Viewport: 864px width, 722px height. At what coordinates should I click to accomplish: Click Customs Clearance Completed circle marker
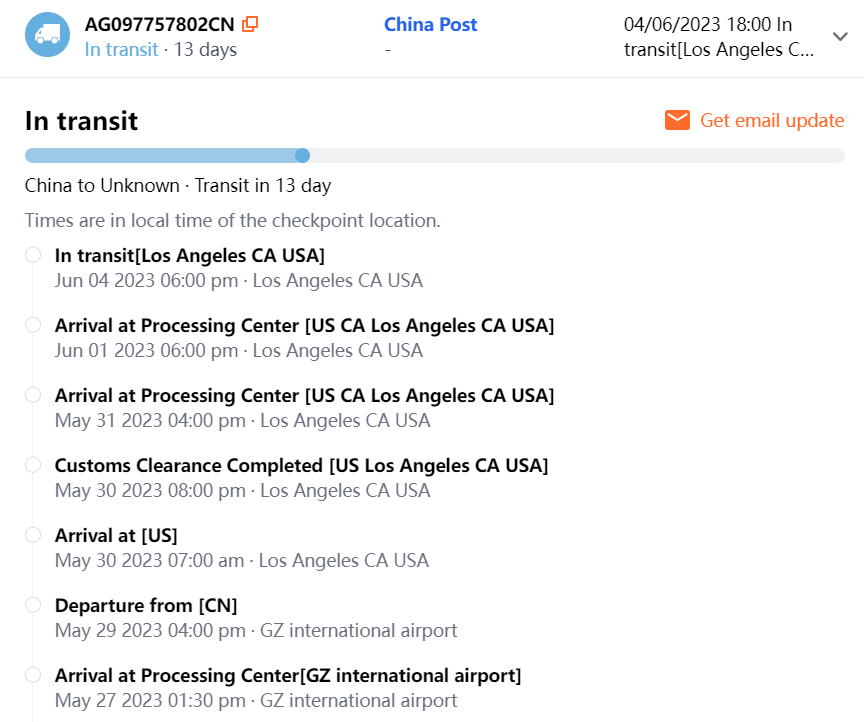pyautogui.click(x=33, y=465)
